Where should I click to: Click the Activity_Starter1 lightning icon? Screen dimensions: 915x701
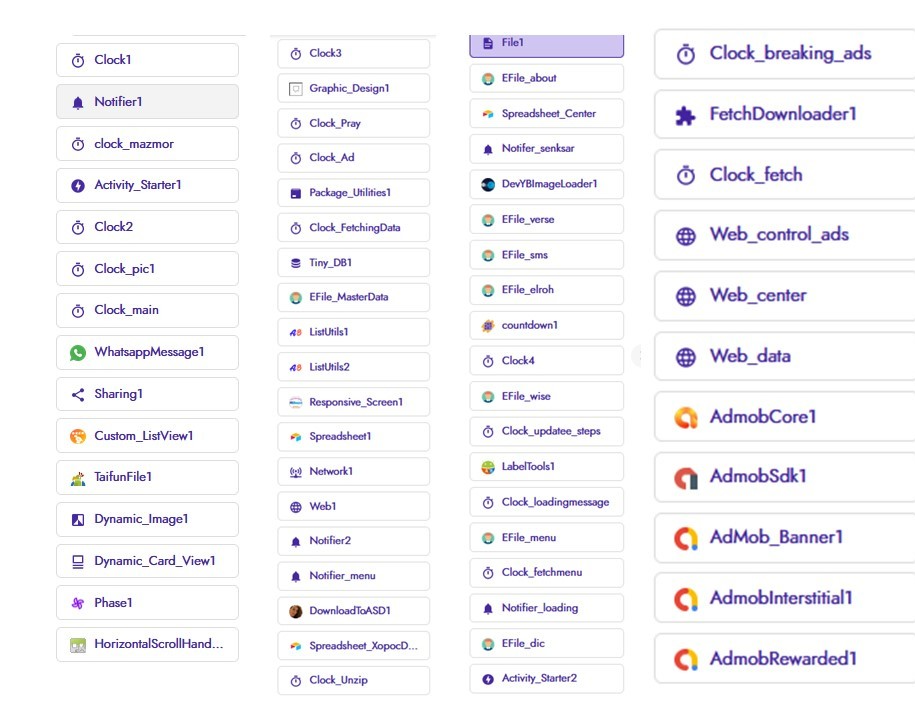pos(78,186)
